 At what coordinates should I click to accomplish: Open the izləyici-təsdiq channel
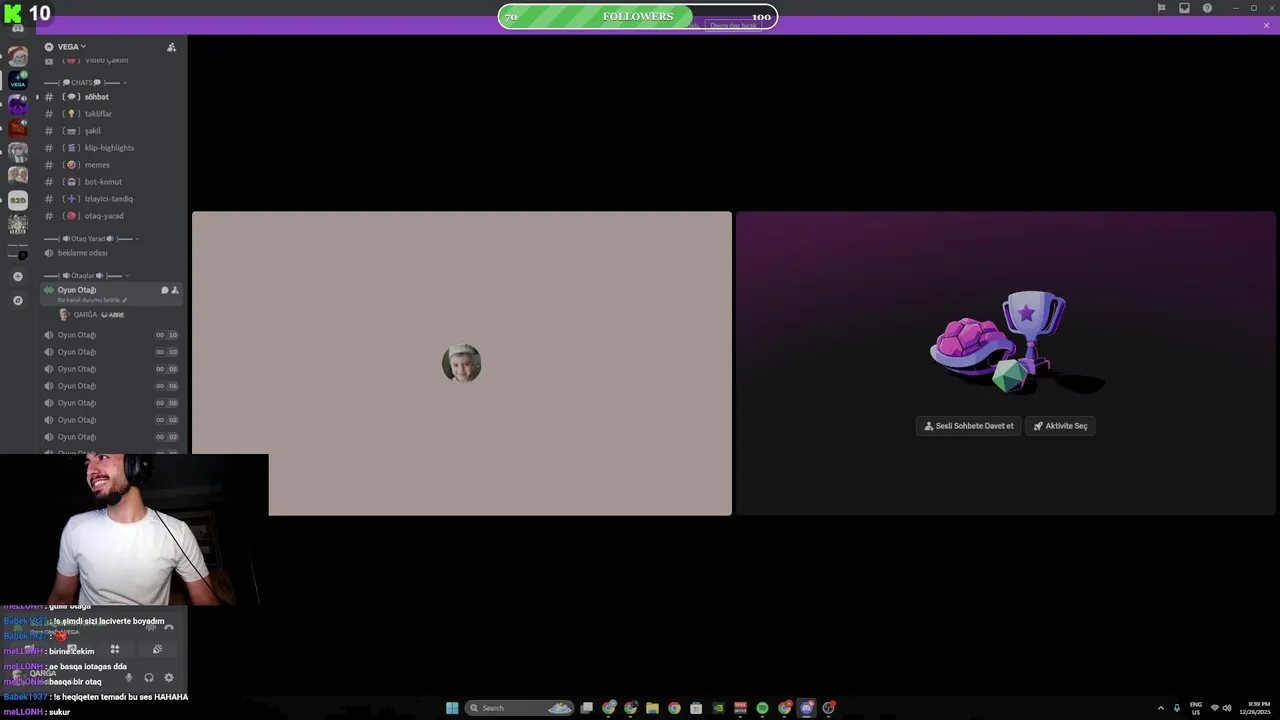[x=112, y=199]
